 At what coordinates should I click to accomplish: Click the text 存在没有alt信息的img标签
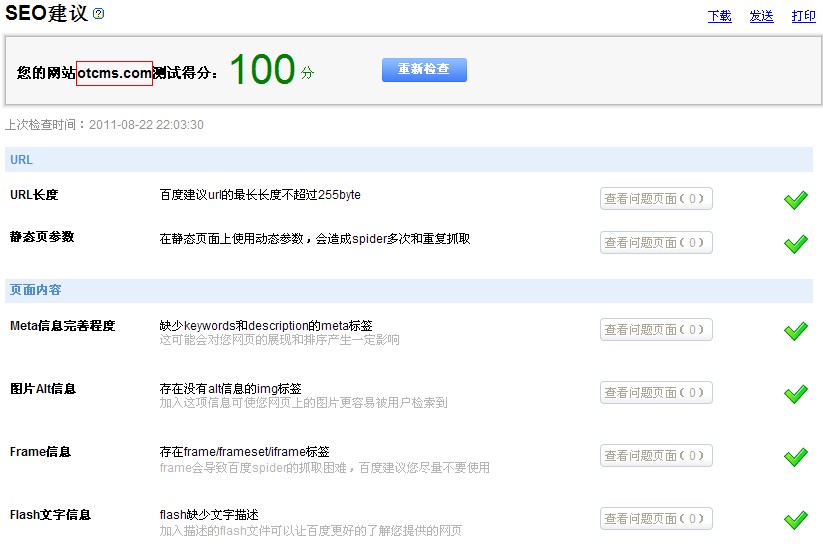pos(230,389)
